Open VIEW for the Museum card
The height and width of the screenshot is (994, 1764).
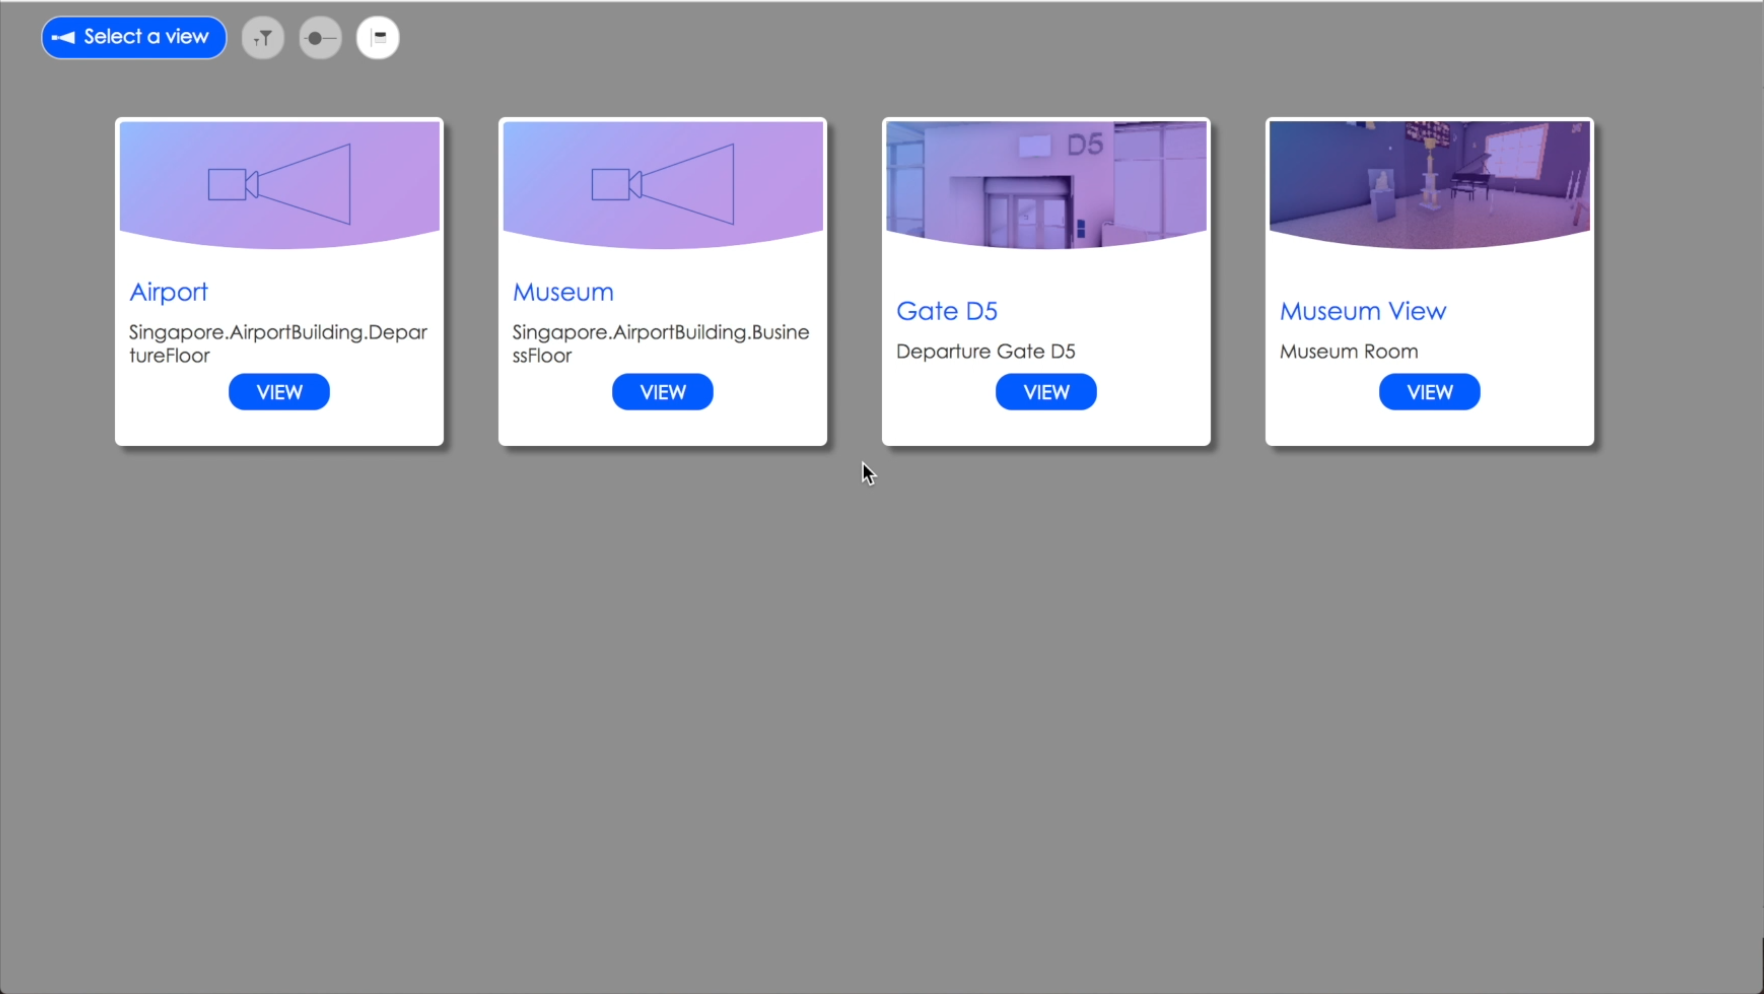663,392
